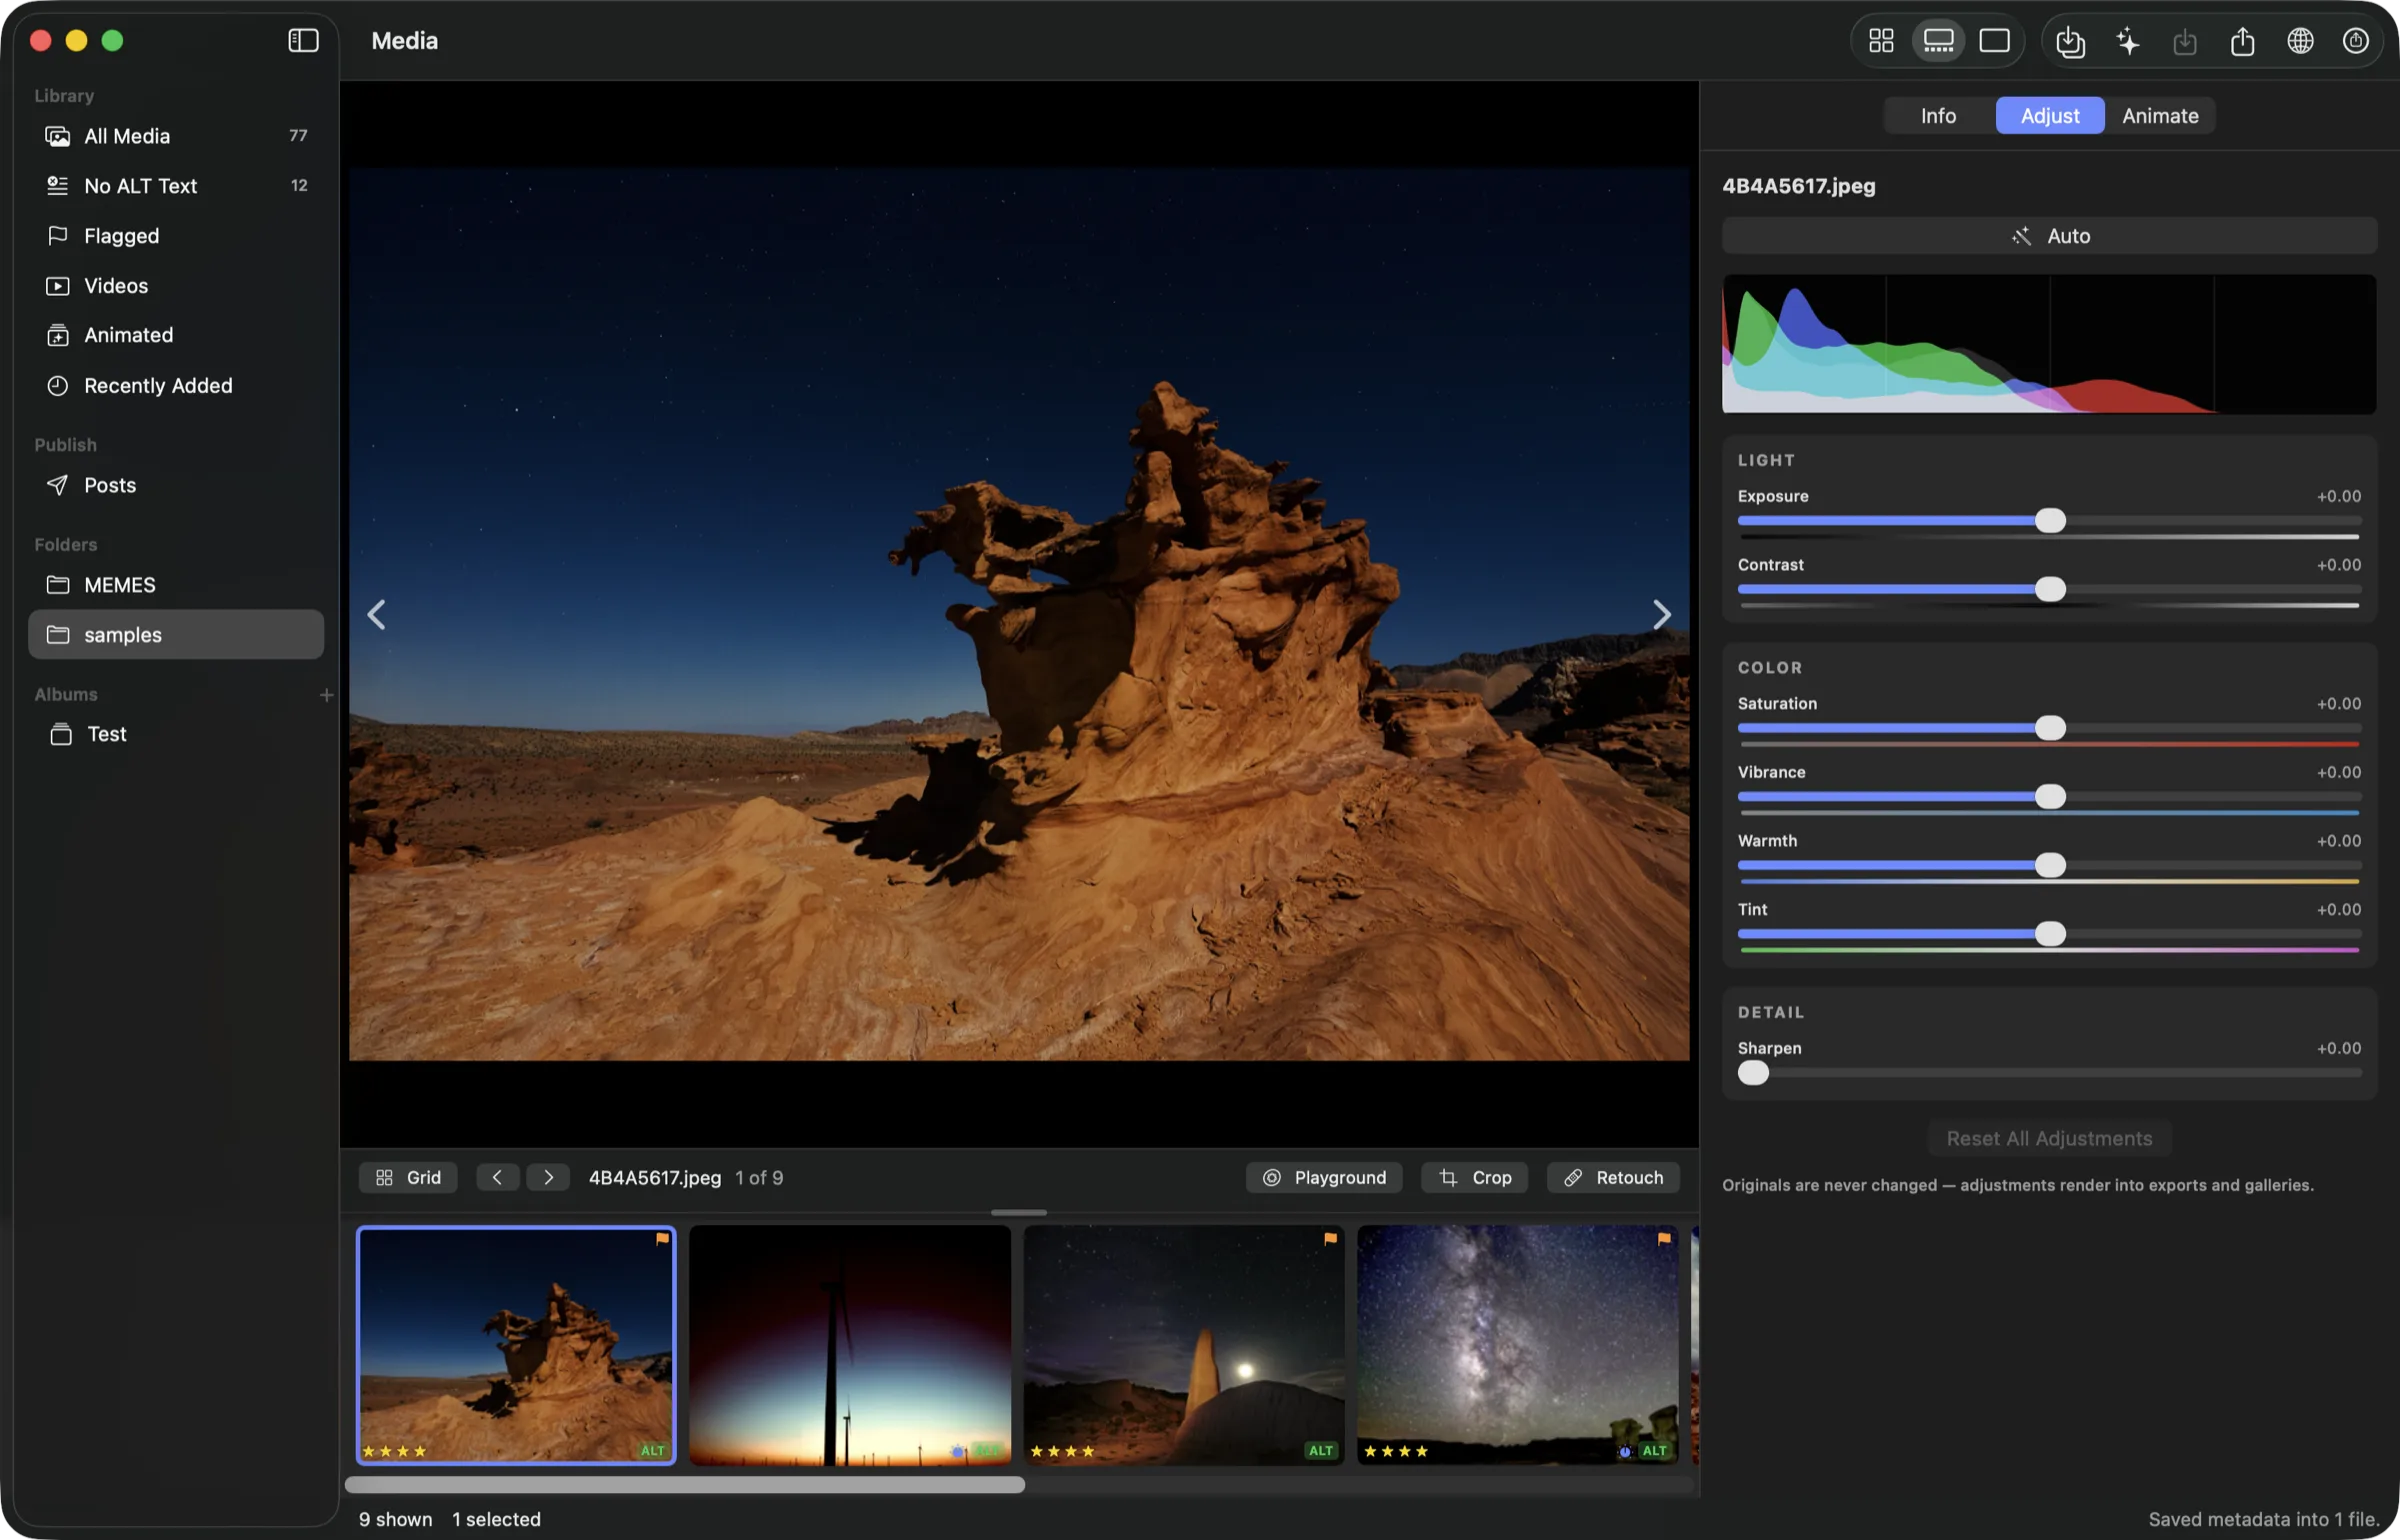This screenshot has height=1540, width=2400.
Task: Show Flagged items
Action: (x=176, y=235)
